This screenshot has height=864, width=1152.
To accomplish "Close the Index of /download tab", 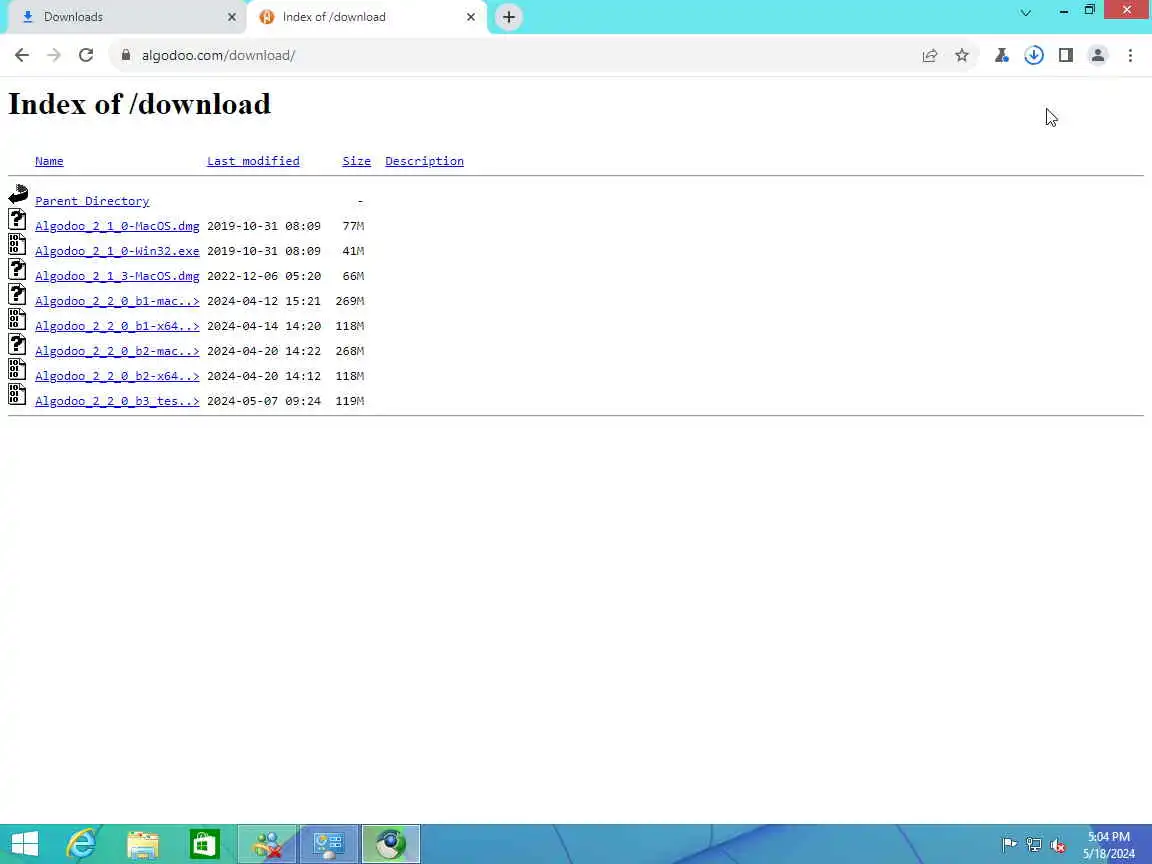I will (x=471, y=17).
